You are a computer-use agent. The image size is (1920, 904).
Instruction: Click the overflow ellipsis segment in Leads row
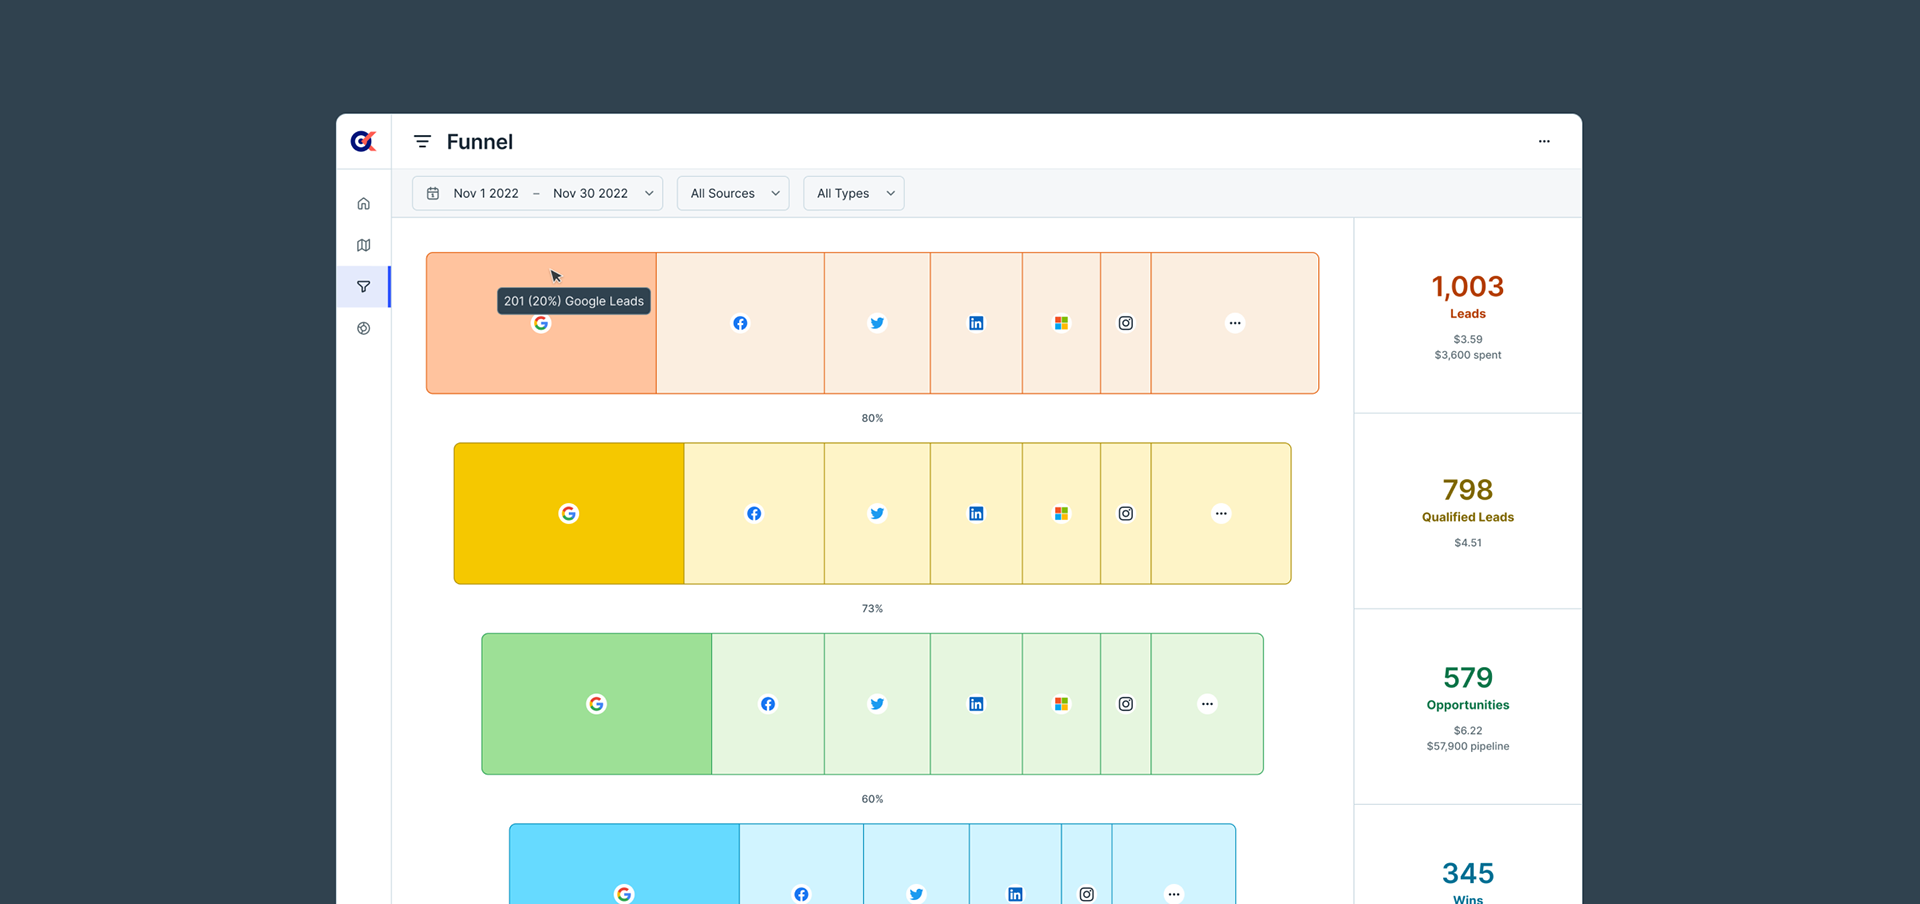tap(1235, 322)
